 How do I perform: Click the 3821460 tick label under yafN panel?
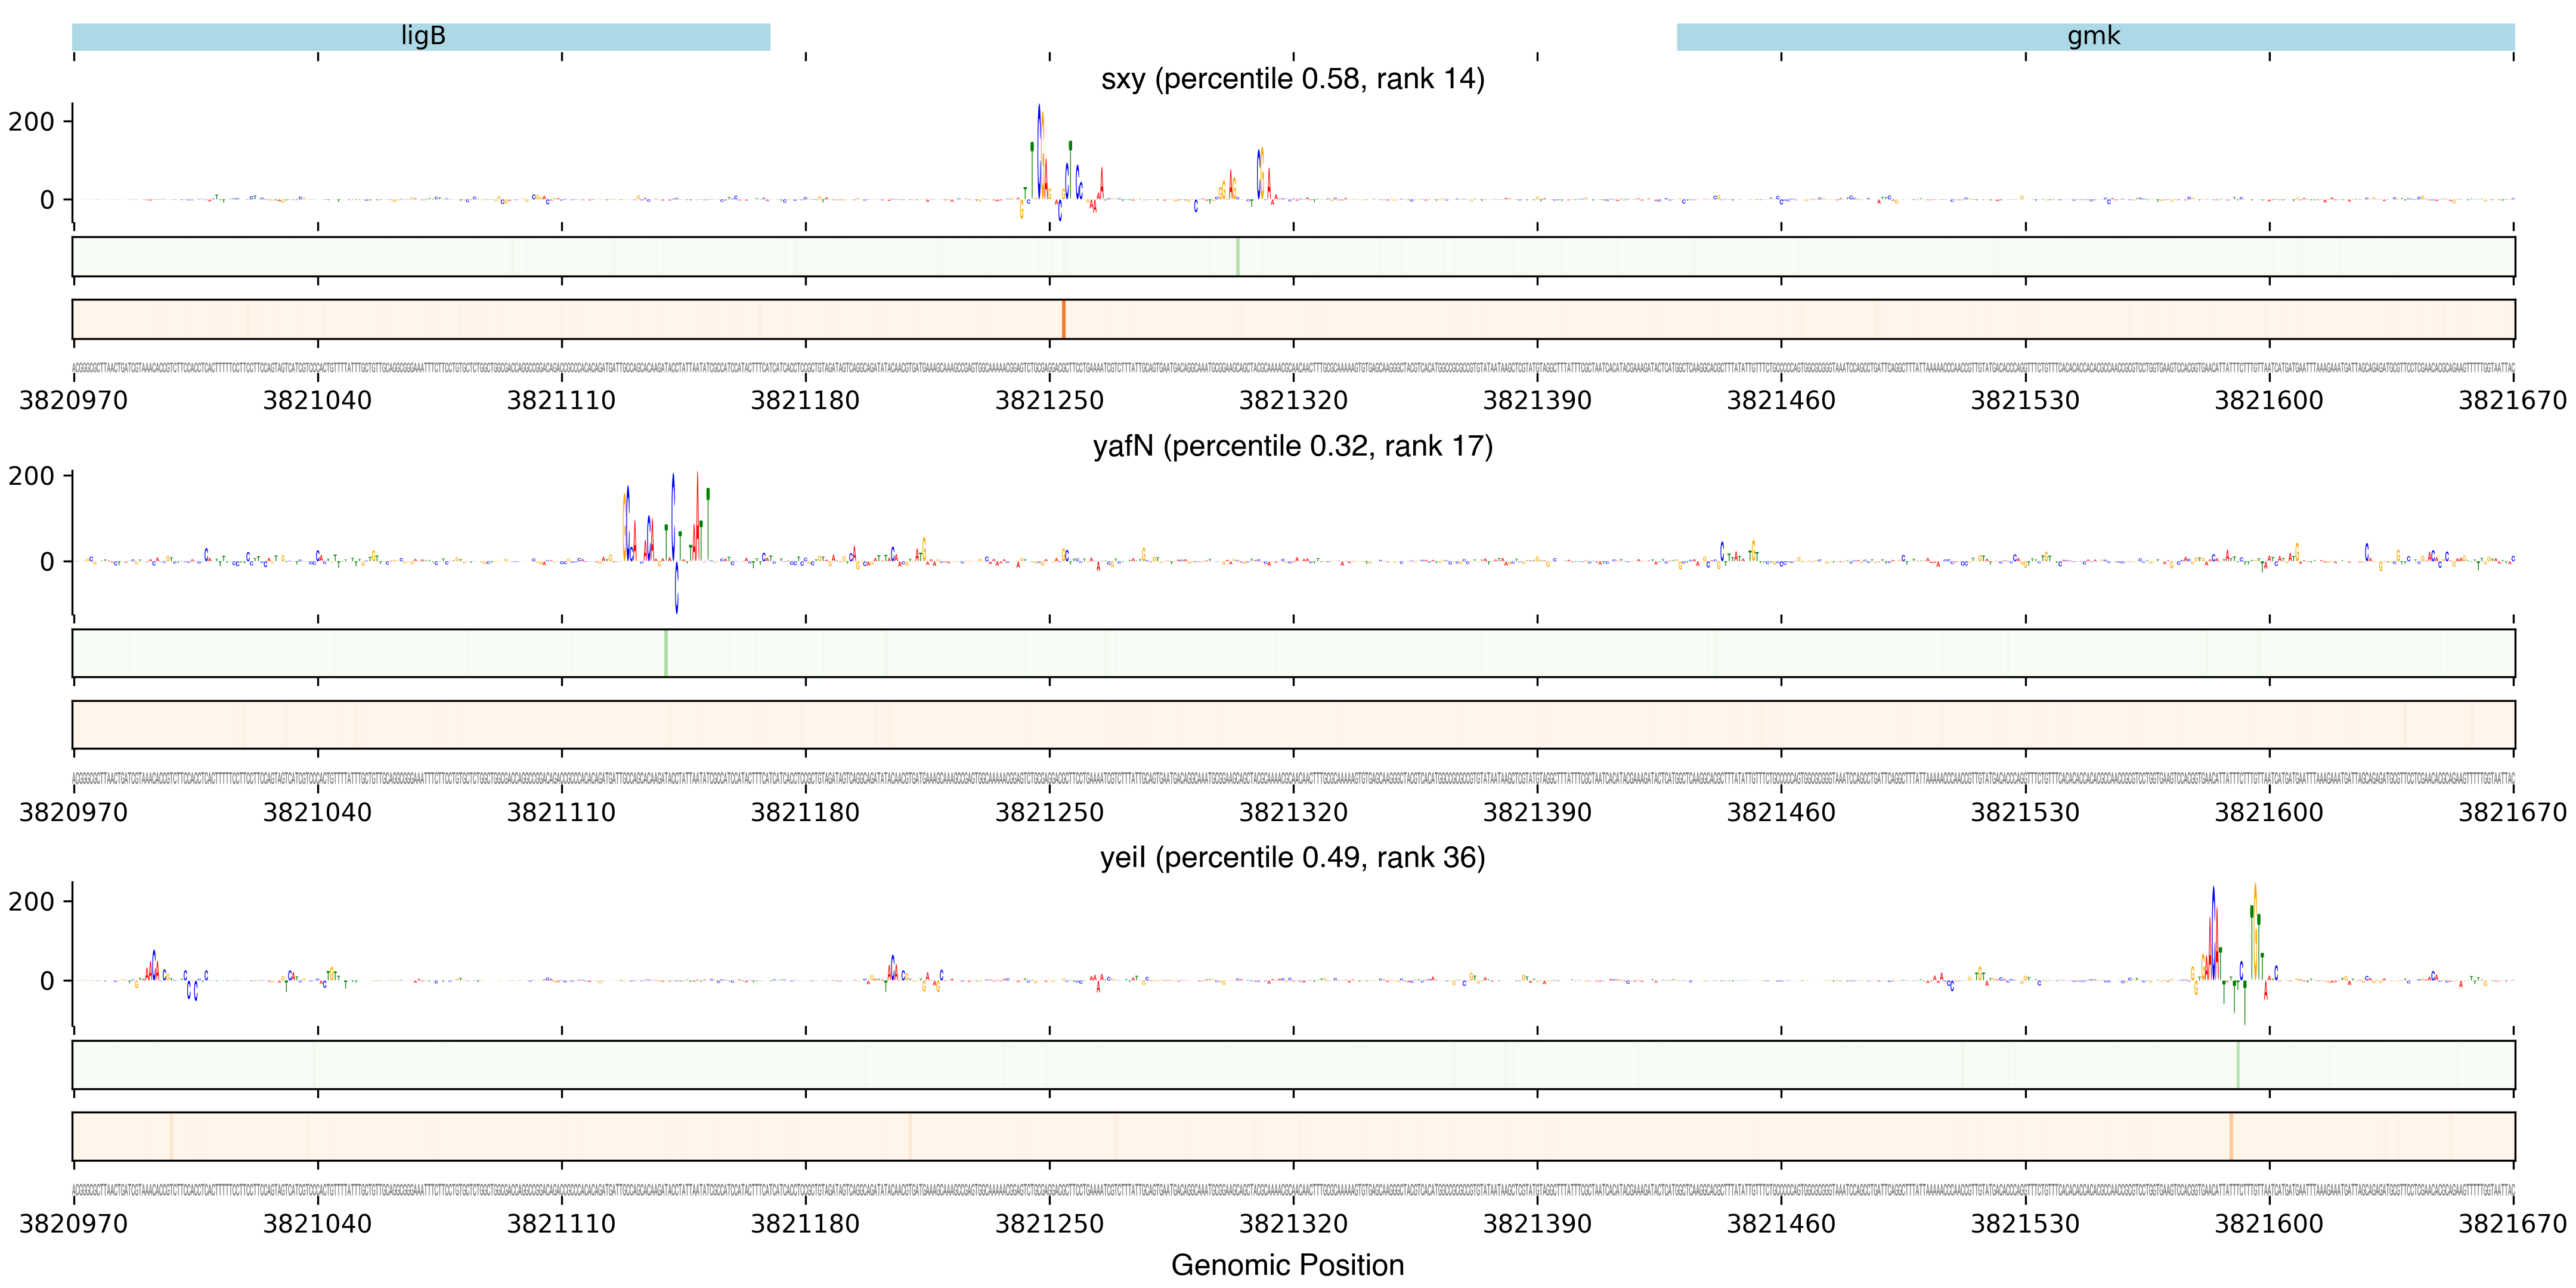1781,813
